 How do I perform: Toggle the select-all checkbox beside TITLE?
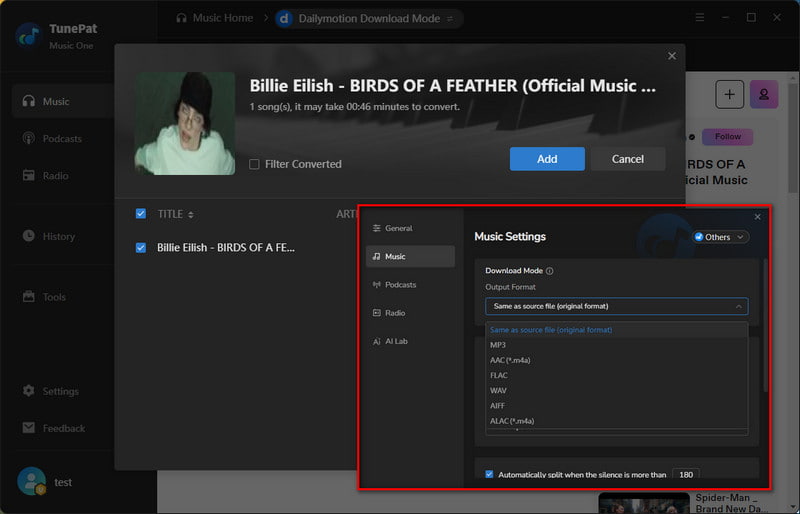pos(141,214)
